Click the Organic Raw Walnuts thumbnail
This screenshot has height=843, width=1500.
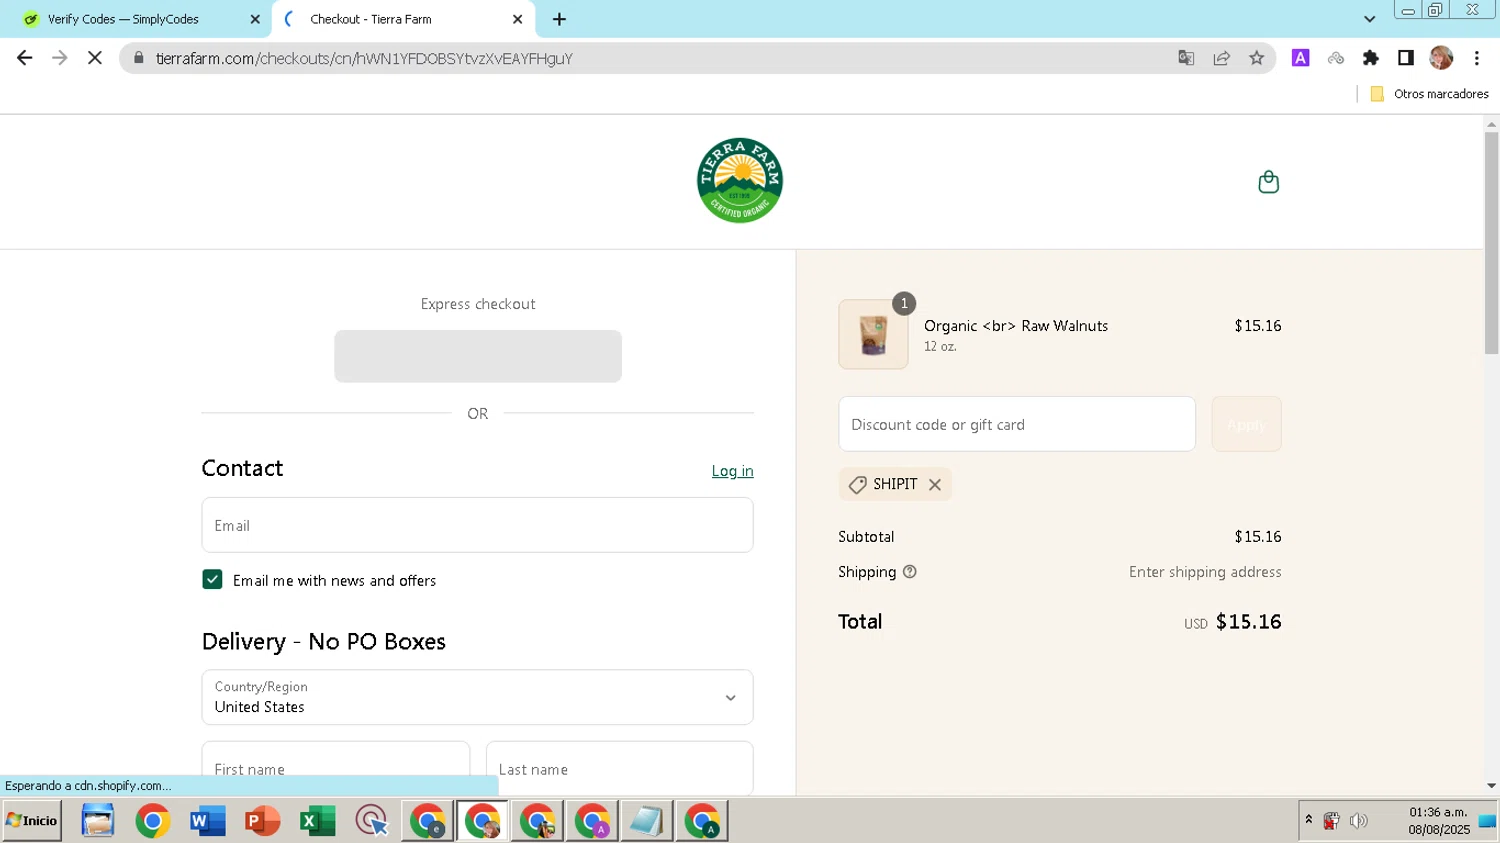(873, 335)
